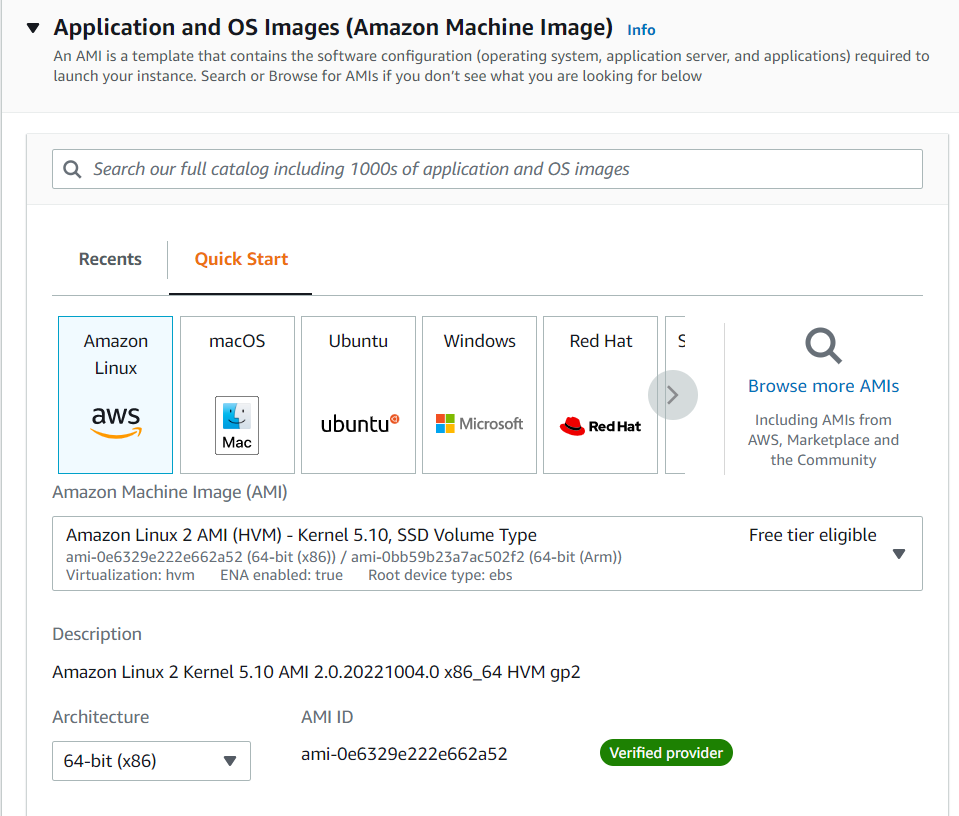Click the Verified provider badge

pos(666,753)
